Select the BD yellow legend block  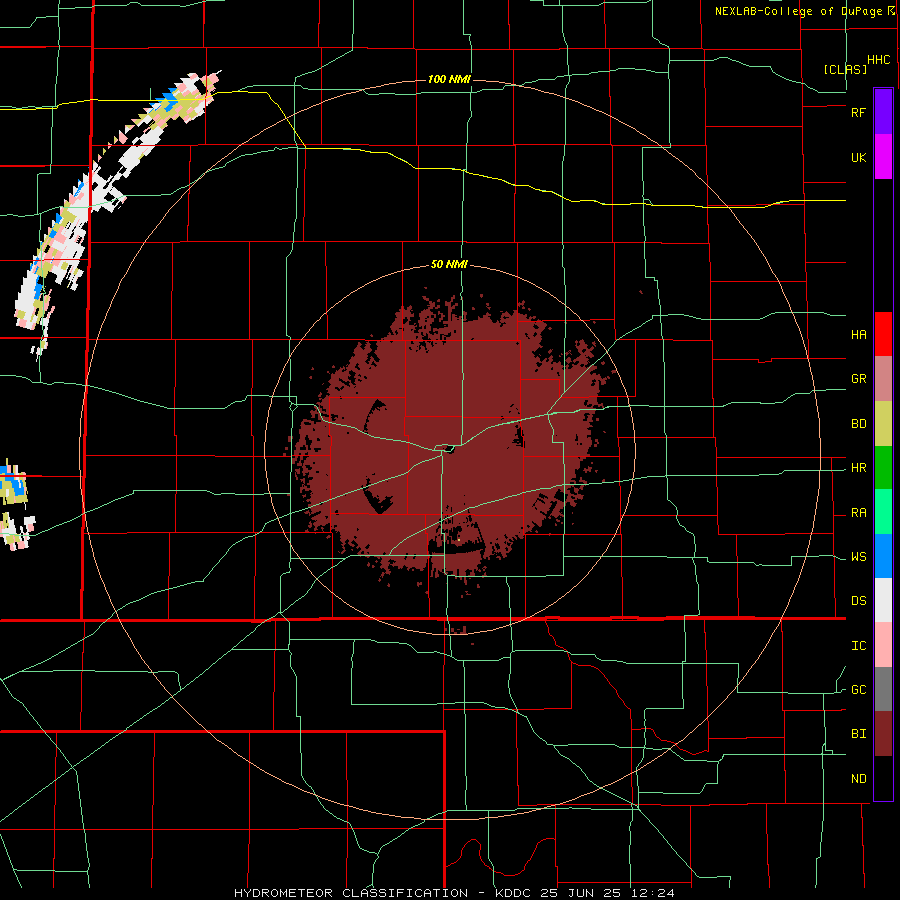pos(883,424)
